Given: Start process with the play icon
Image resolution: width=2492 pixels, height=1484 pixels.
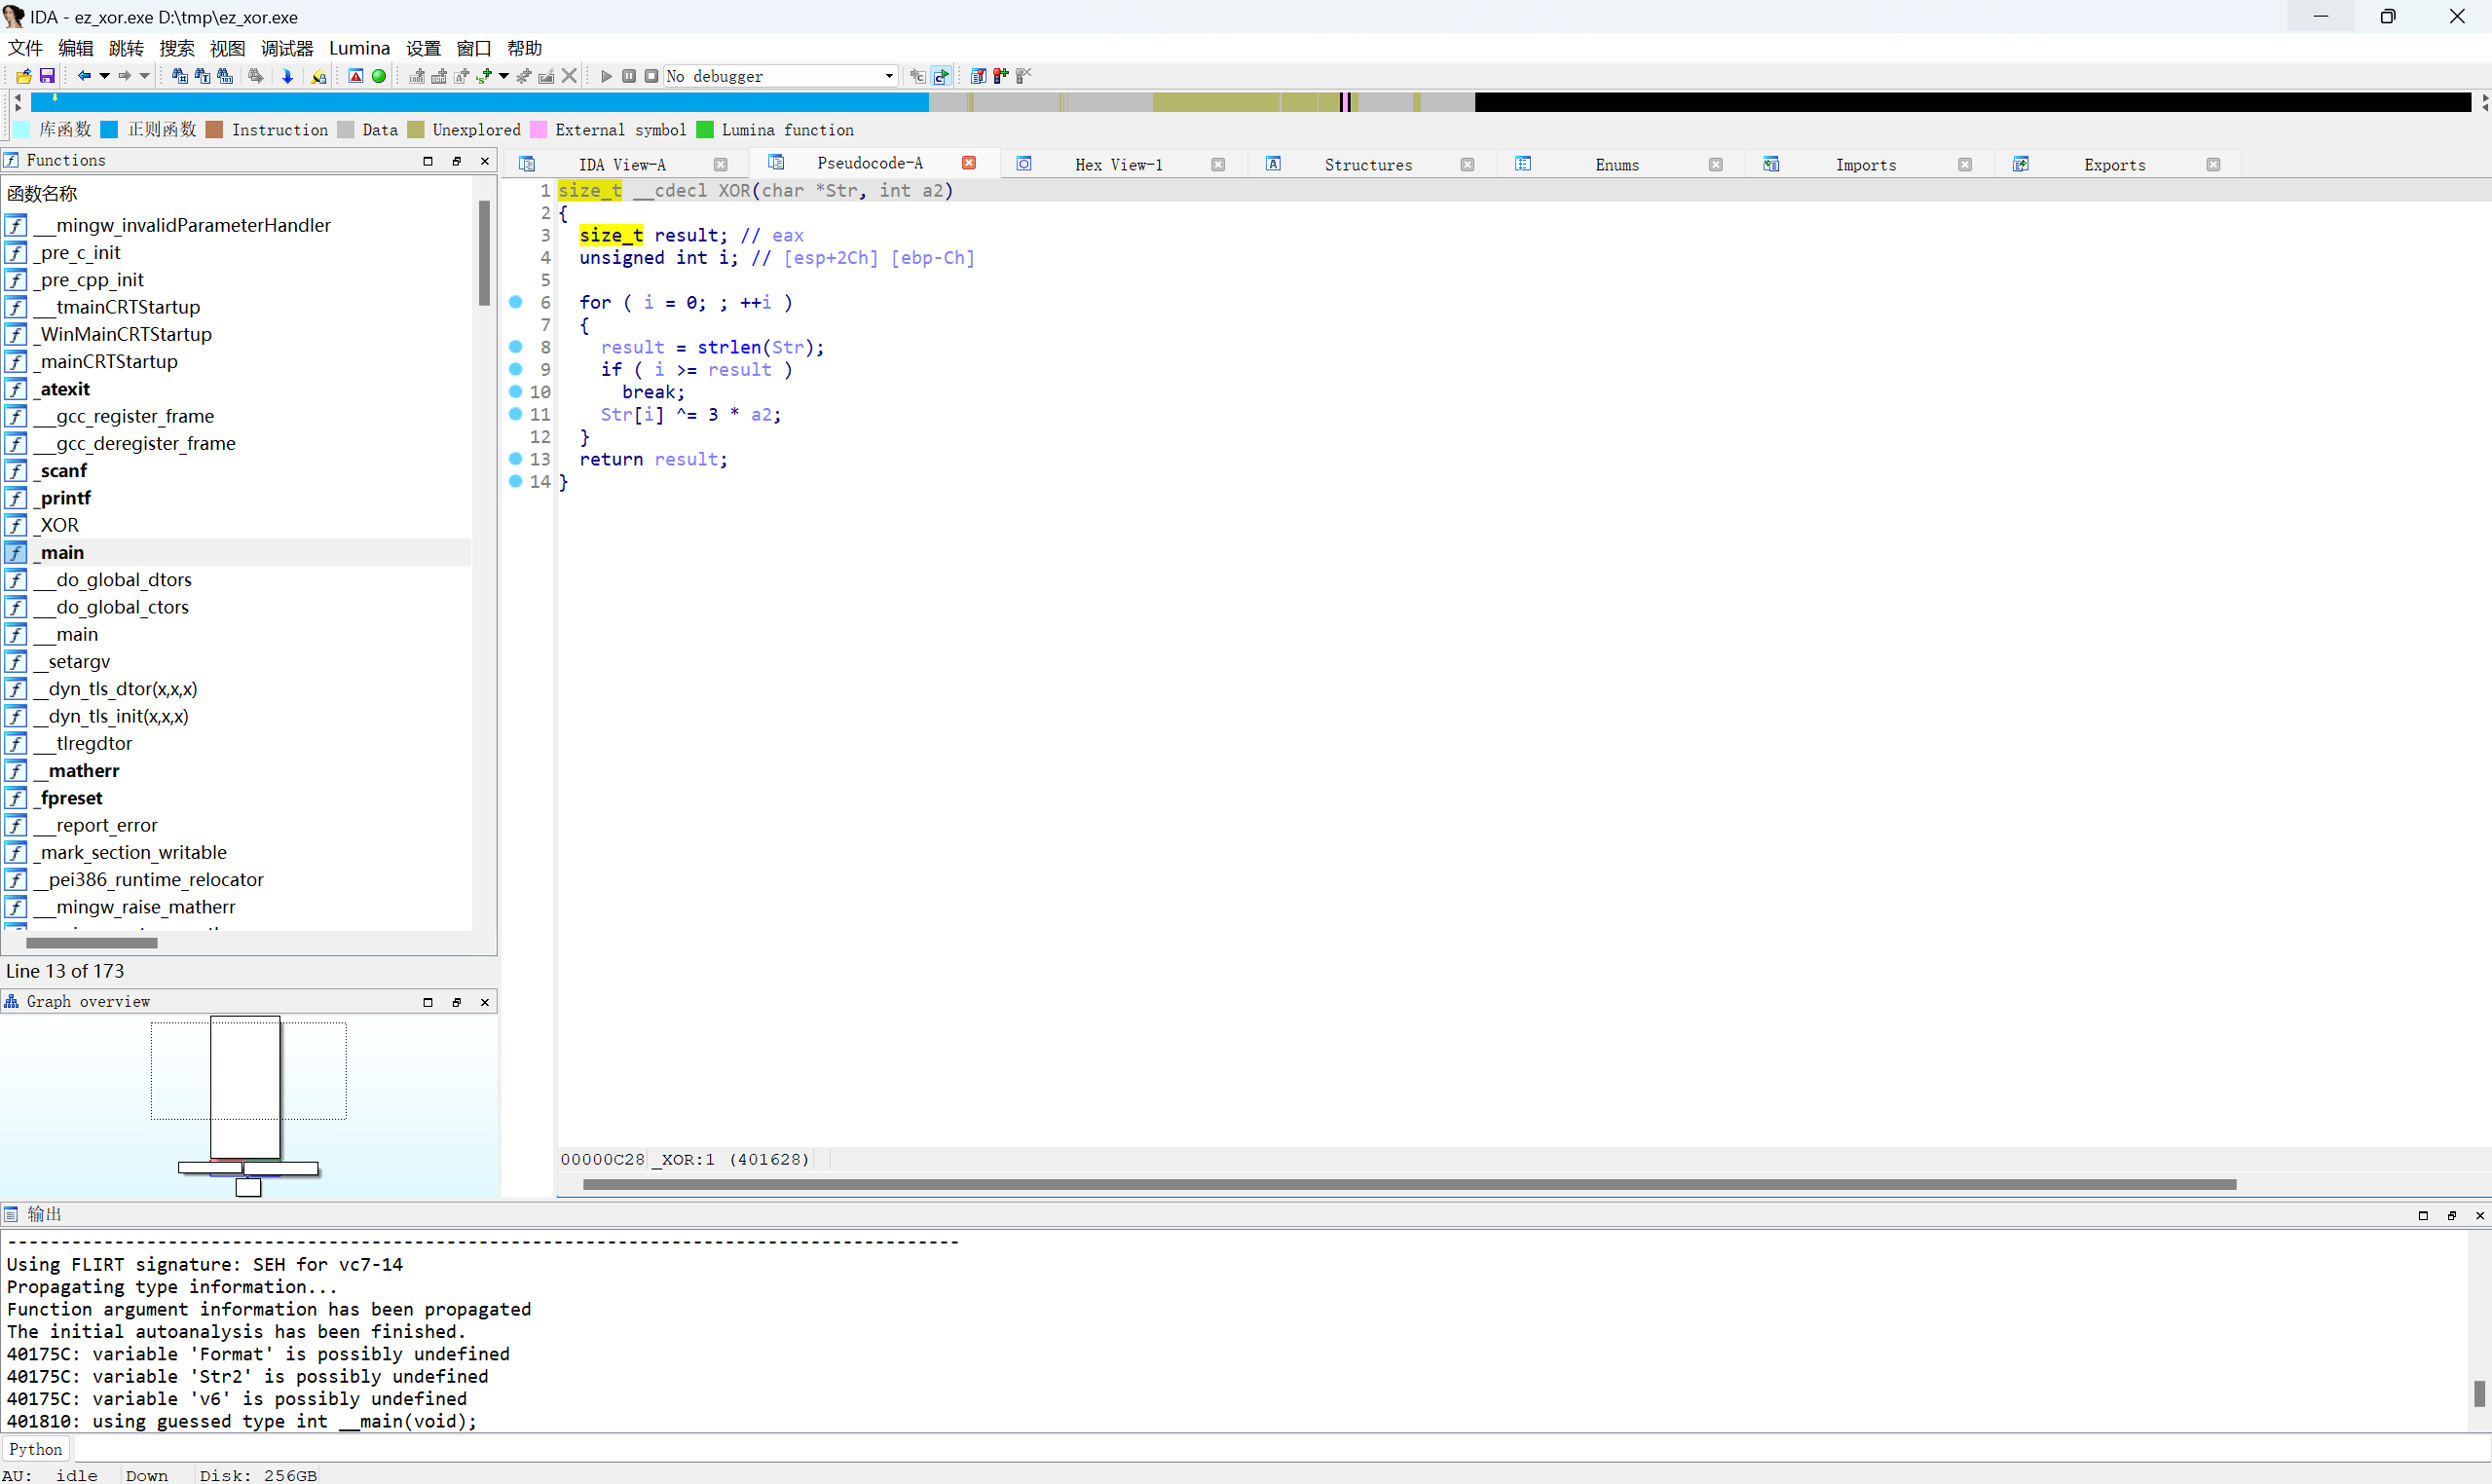Looking at the screenshot, I should pos(606,76).
